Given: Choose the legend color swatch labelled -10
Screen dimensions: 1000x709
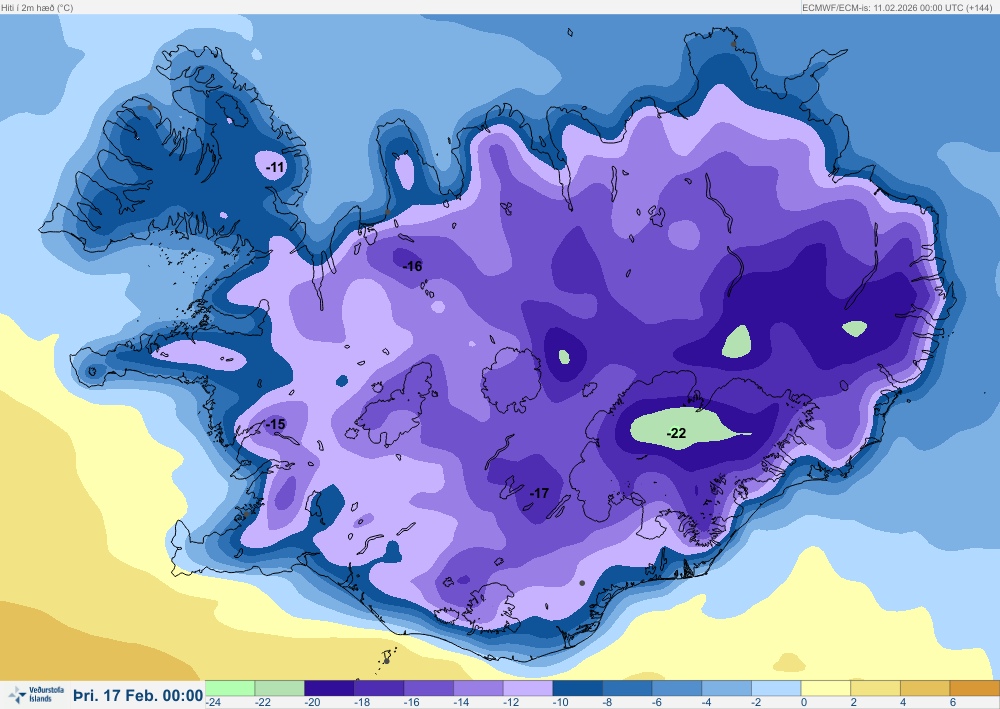Looking at the screenshot, I should [x=578, y=688].
